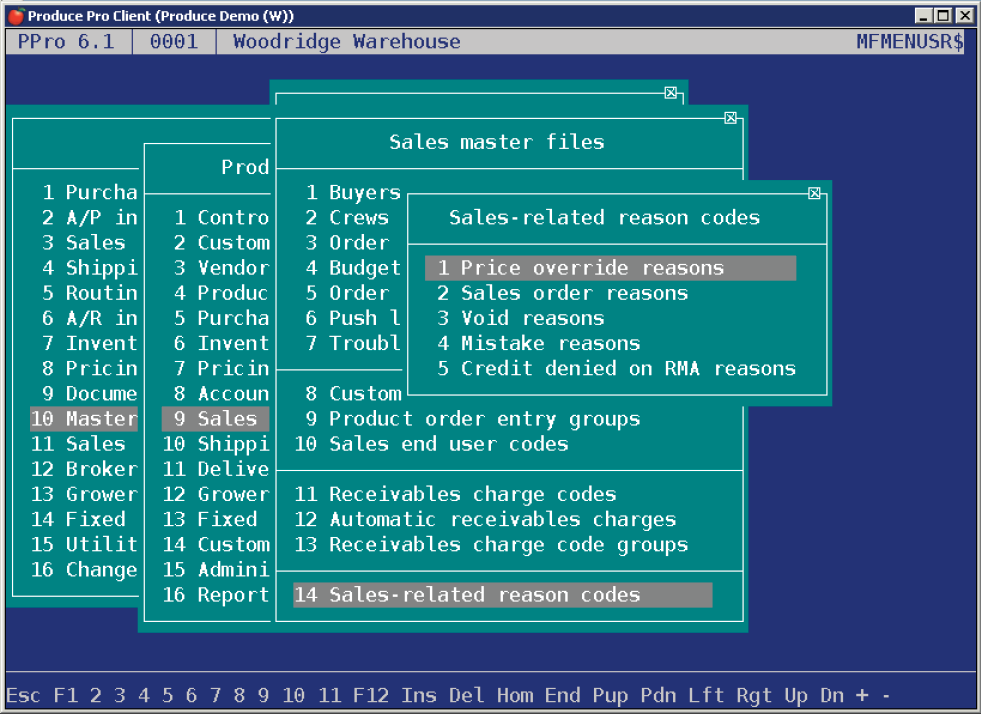Click Up key in bottom bar
Image resolution: width=981 pixels, height=714 pixels.
pos(796,695)
